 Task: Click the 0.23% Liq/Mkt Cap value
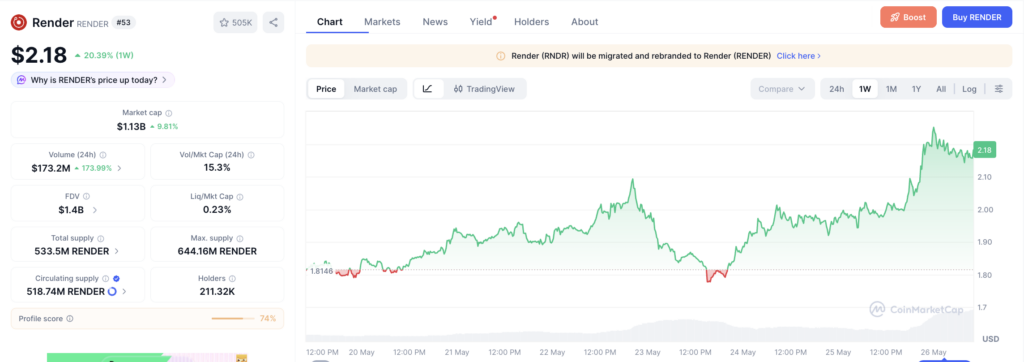(x=217, y=210)
